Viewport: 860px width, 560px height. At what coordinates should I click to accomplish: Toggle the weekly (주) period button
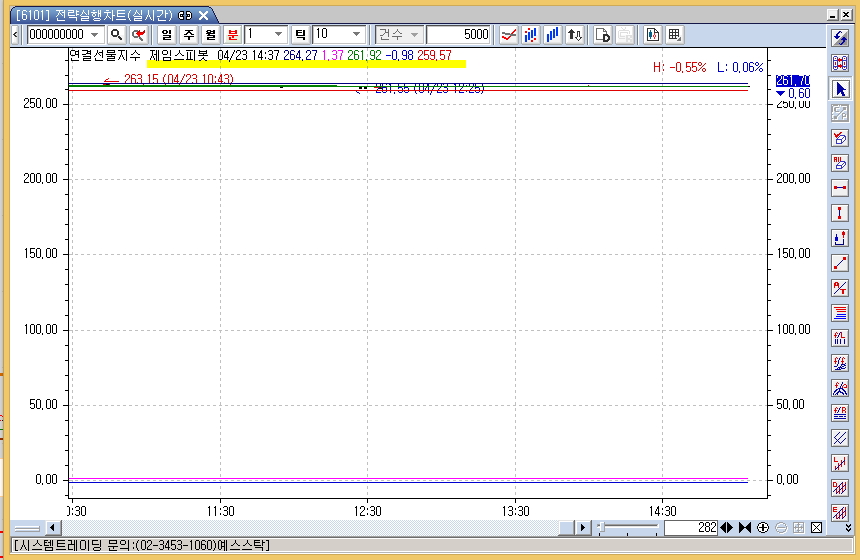188,35
